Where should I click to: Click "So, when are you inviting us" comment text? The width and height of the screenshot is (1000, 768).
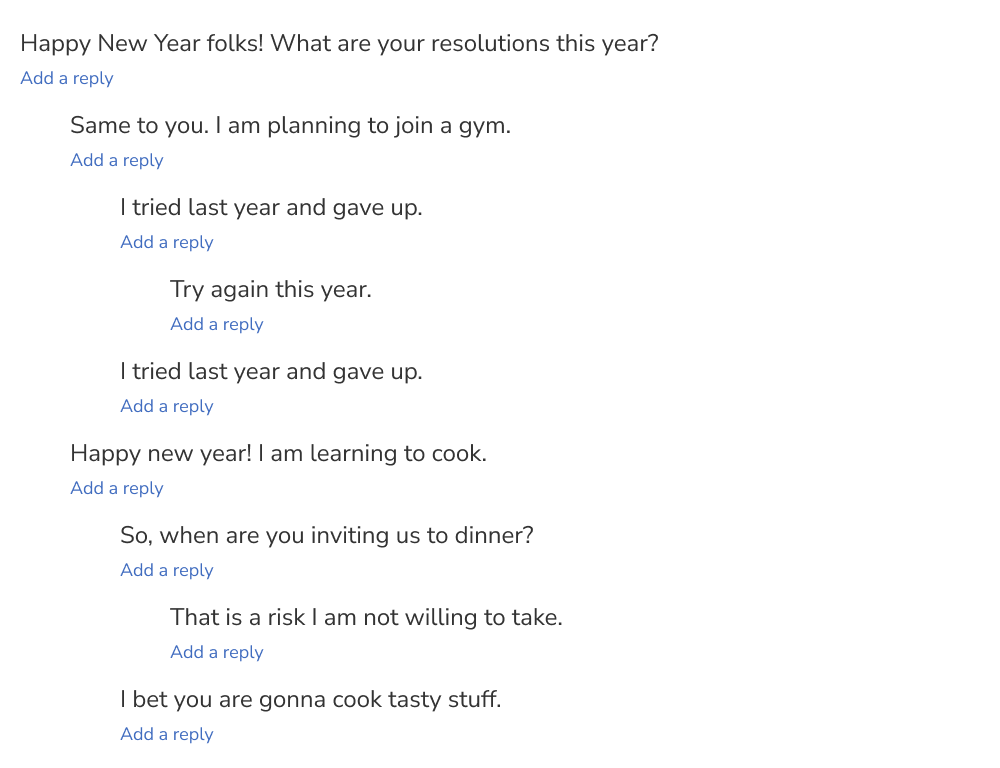click(327, 536)
